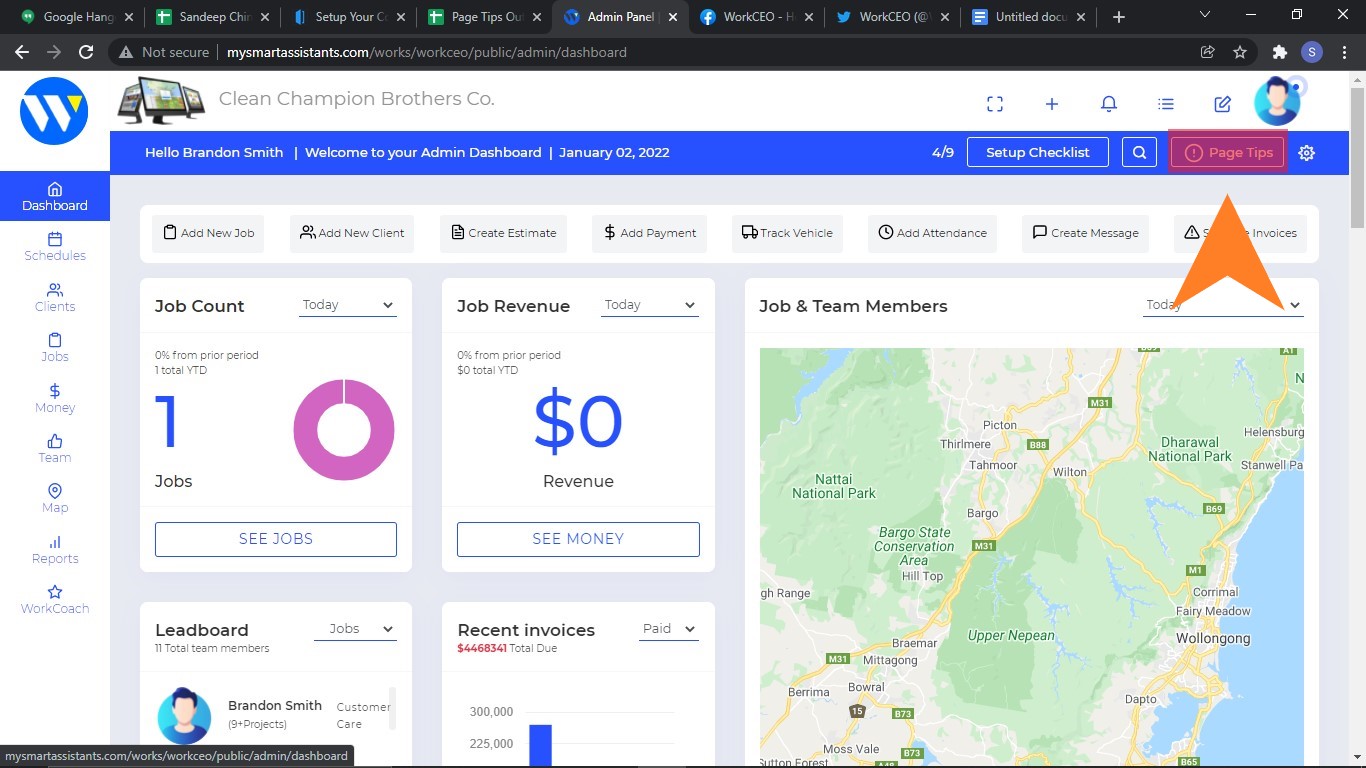Expand Leadboard Jobs dropdown
The width and height of the screenshot is (1366, 768).
pos(355,629)
